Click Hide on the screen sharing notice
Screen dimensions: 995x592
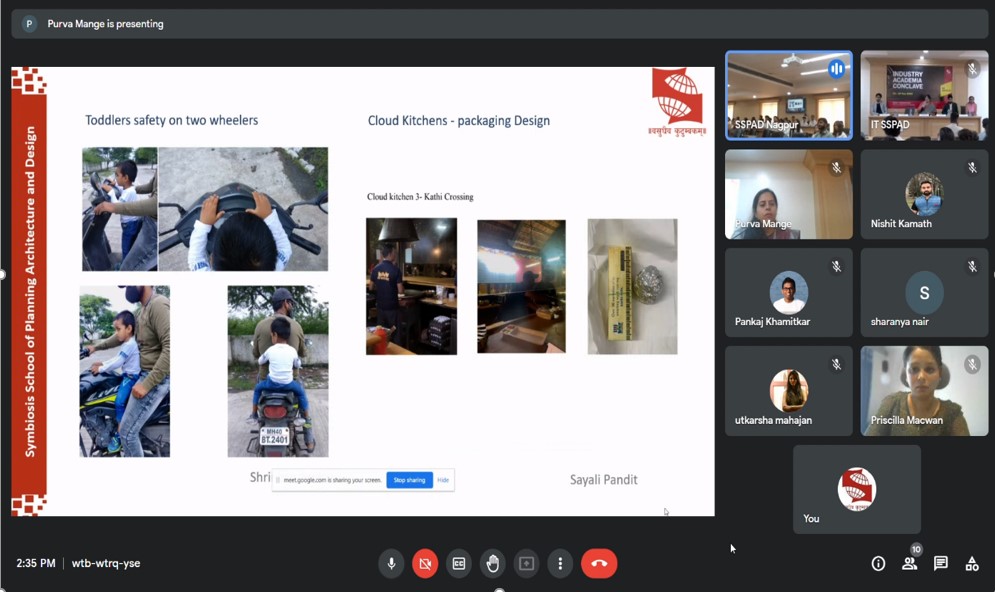(x=443, y=480)
